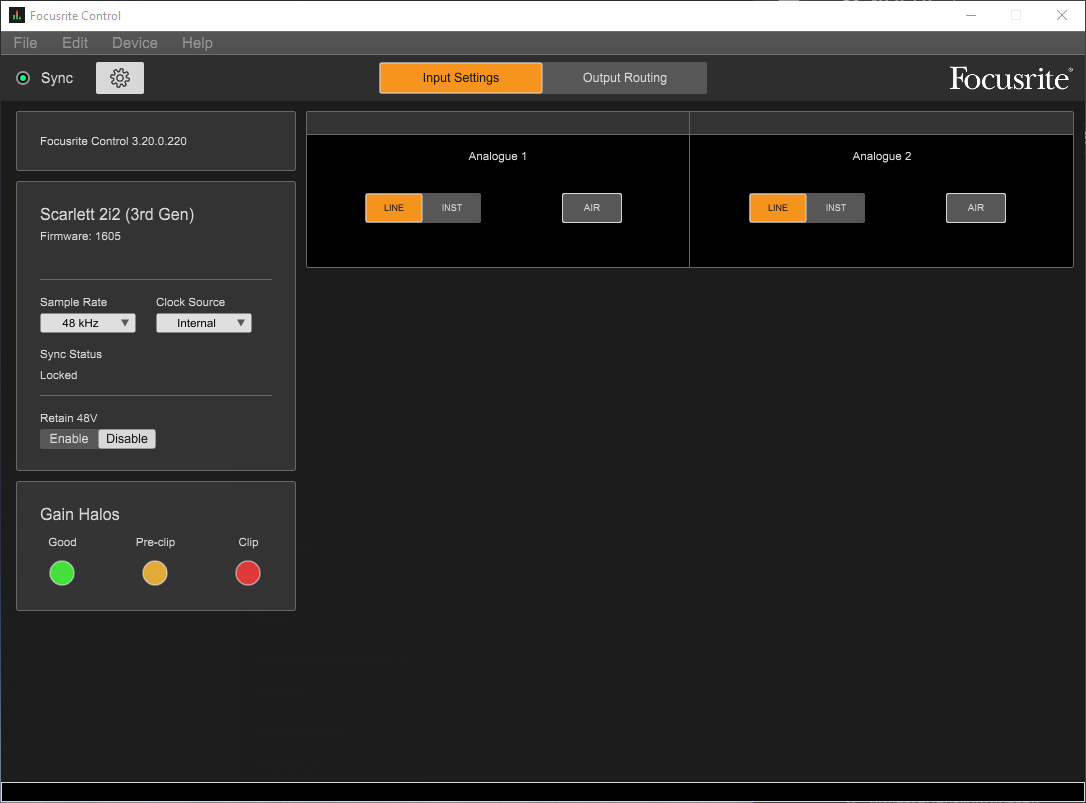This screenshot has width=1086, height=803.
Task: Open the File menu
Action: pyautogui.click(x=26, y=43)
